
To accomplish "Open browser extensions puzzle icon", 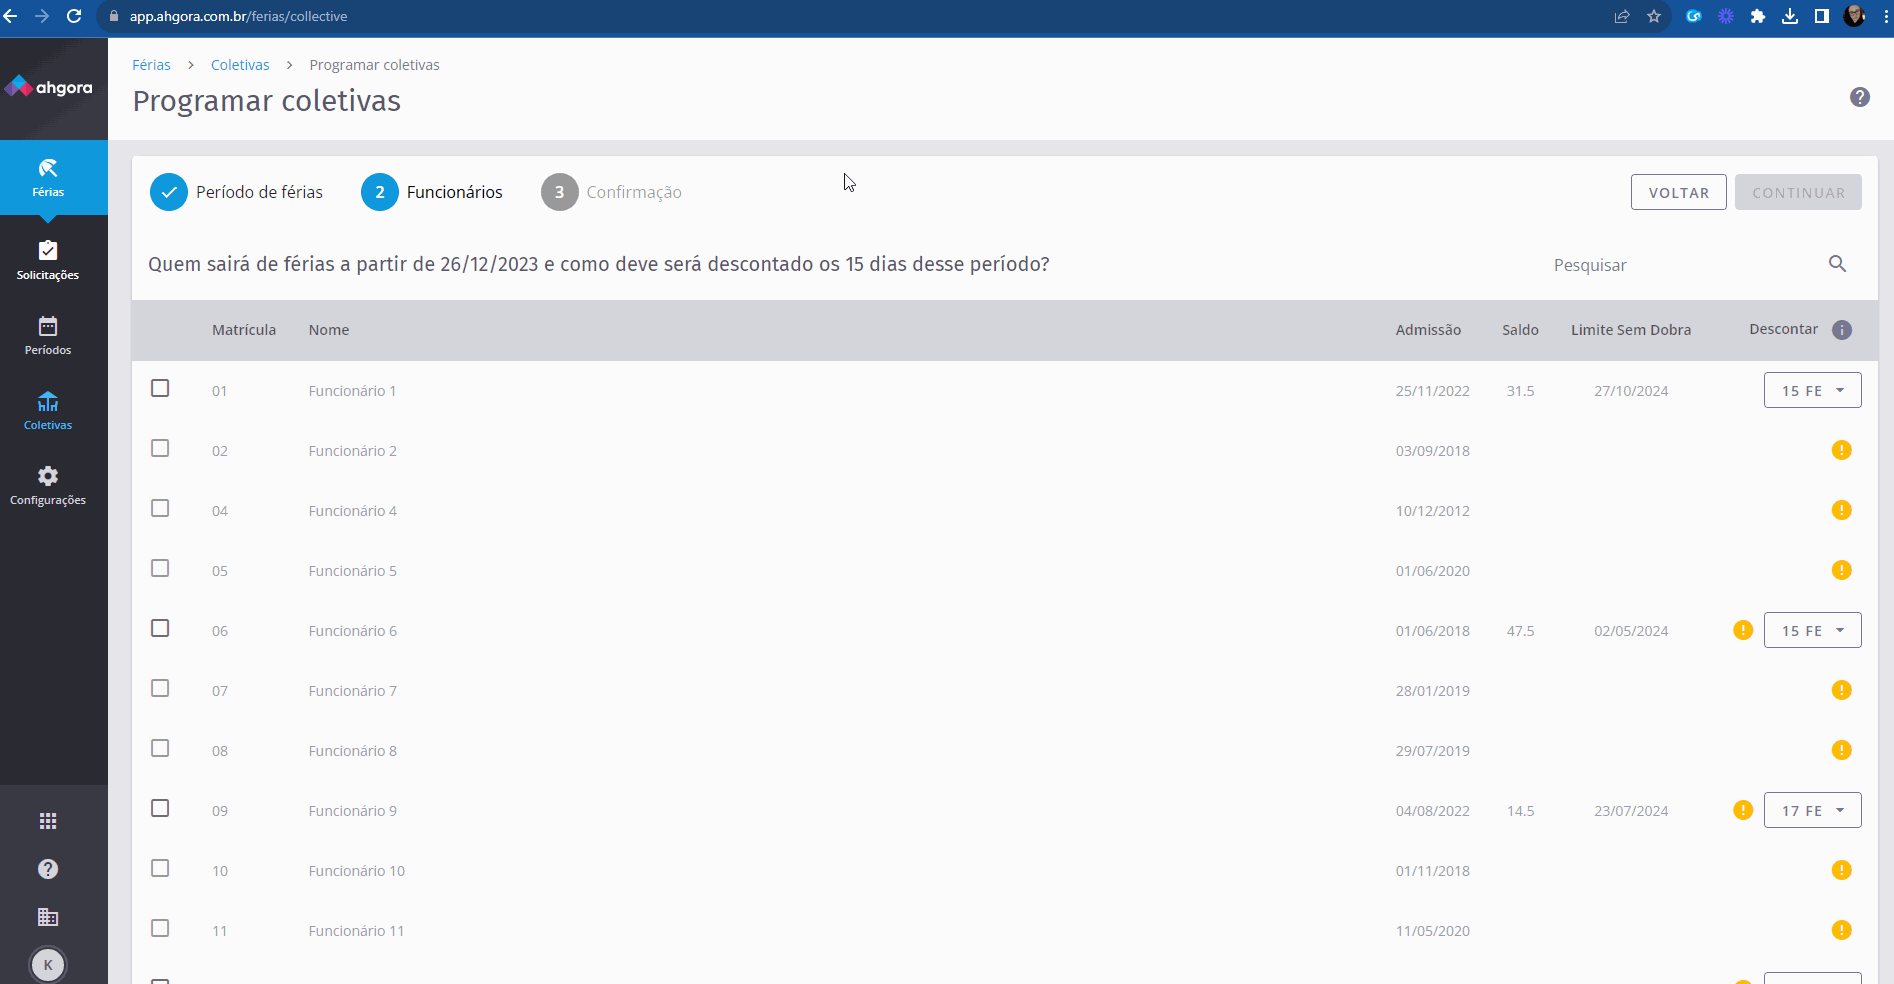I will (1758, 16).
